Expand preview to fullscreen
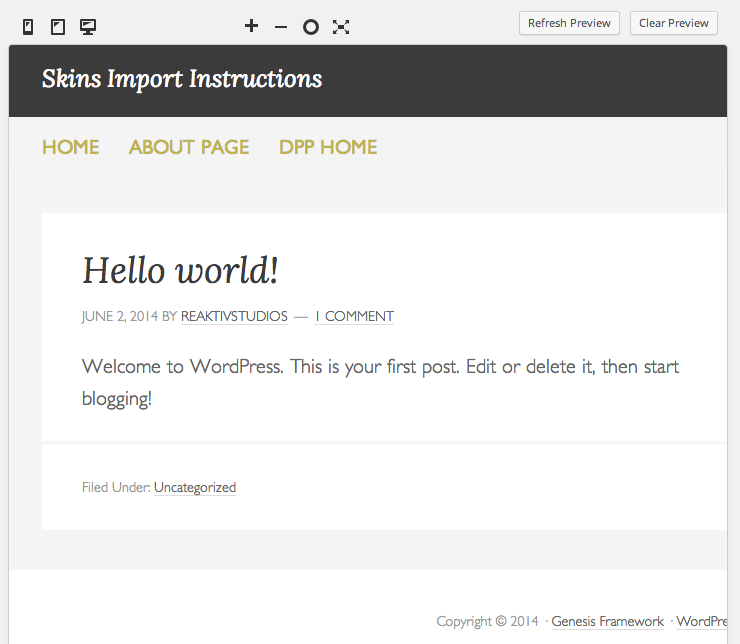 341,27
